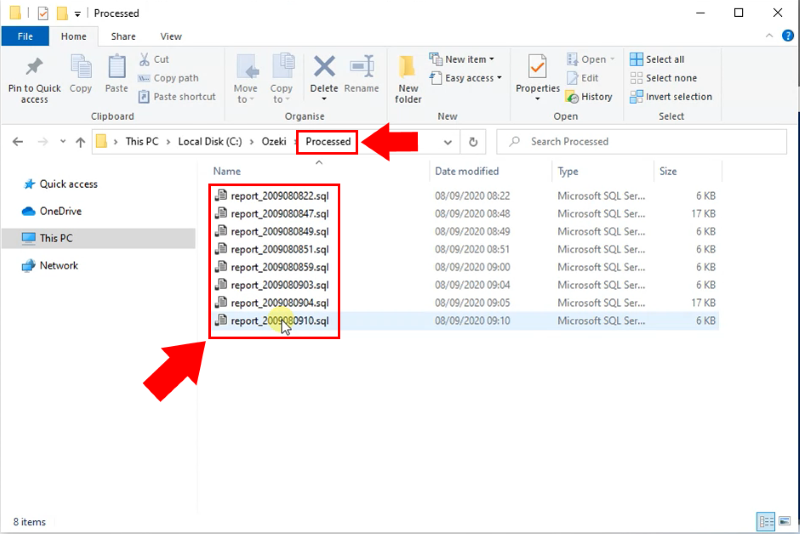This screenshot has width=800, height=534.
Task: Select file report_2009080910.sql
Action: 280,321
